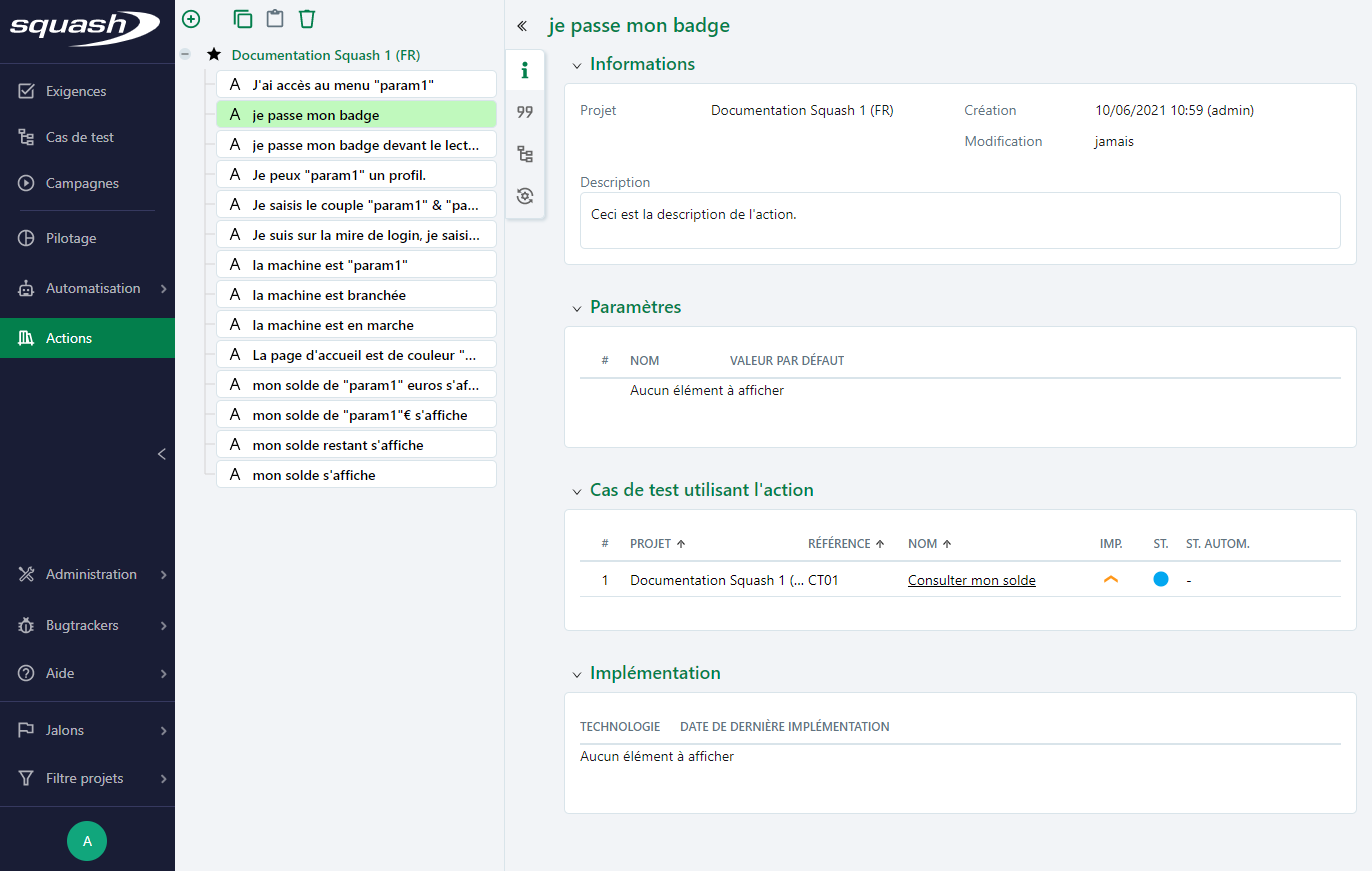Click the Description text field
1372x871 pixels.
click(959, 220)
